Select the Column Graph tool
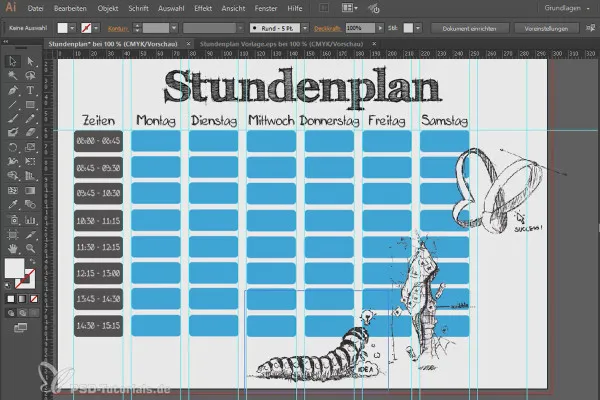The height and width of the screenshot is (400, 600). click(30, 220)
